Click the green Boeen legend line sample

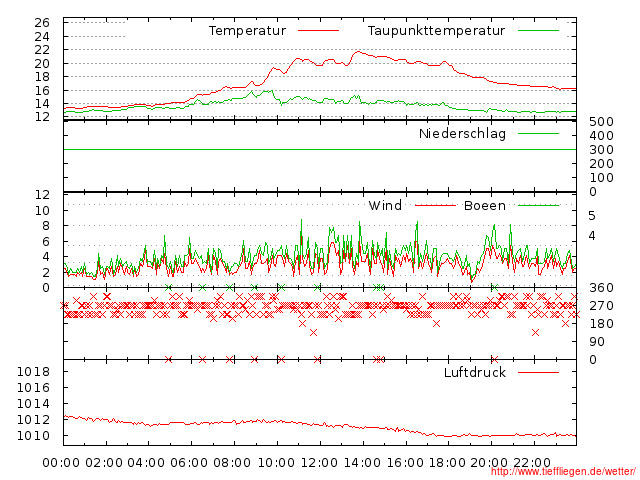(x=538, y=205)
